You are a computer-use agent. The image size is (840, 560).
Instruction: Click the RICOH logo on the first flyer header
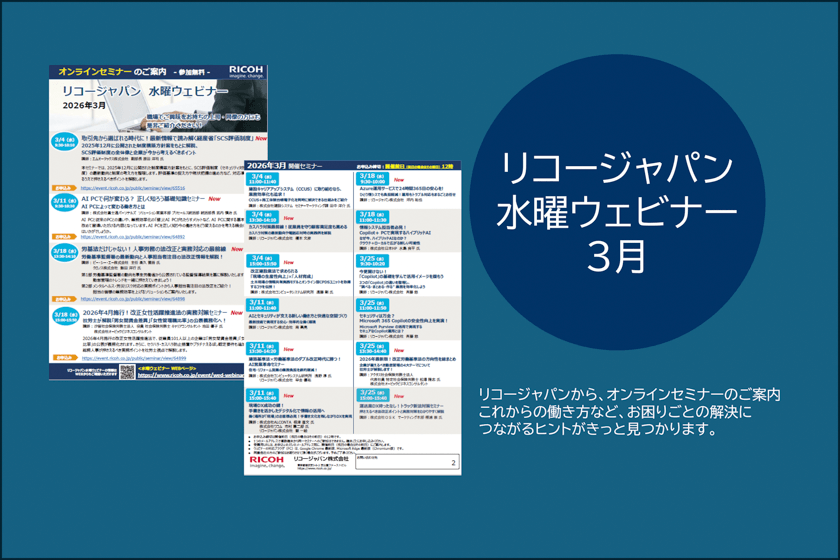pyautogui.click(x=246, y=70)
